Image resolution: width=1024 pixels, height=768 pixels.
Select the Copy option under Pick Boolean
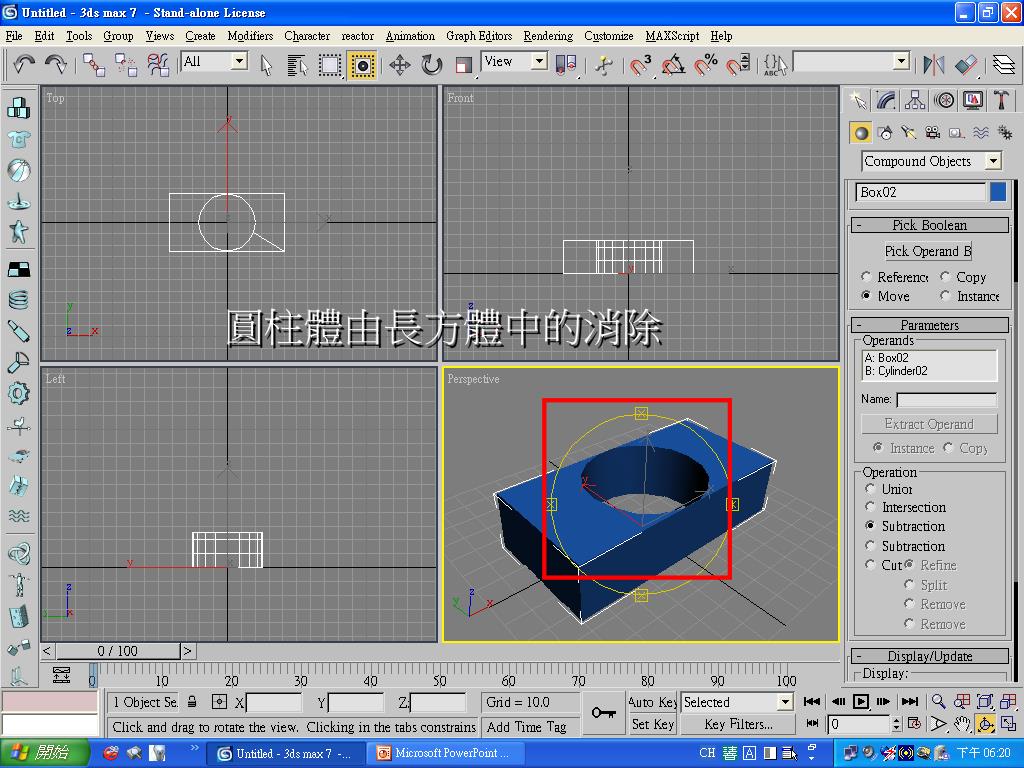click(945, 276)
